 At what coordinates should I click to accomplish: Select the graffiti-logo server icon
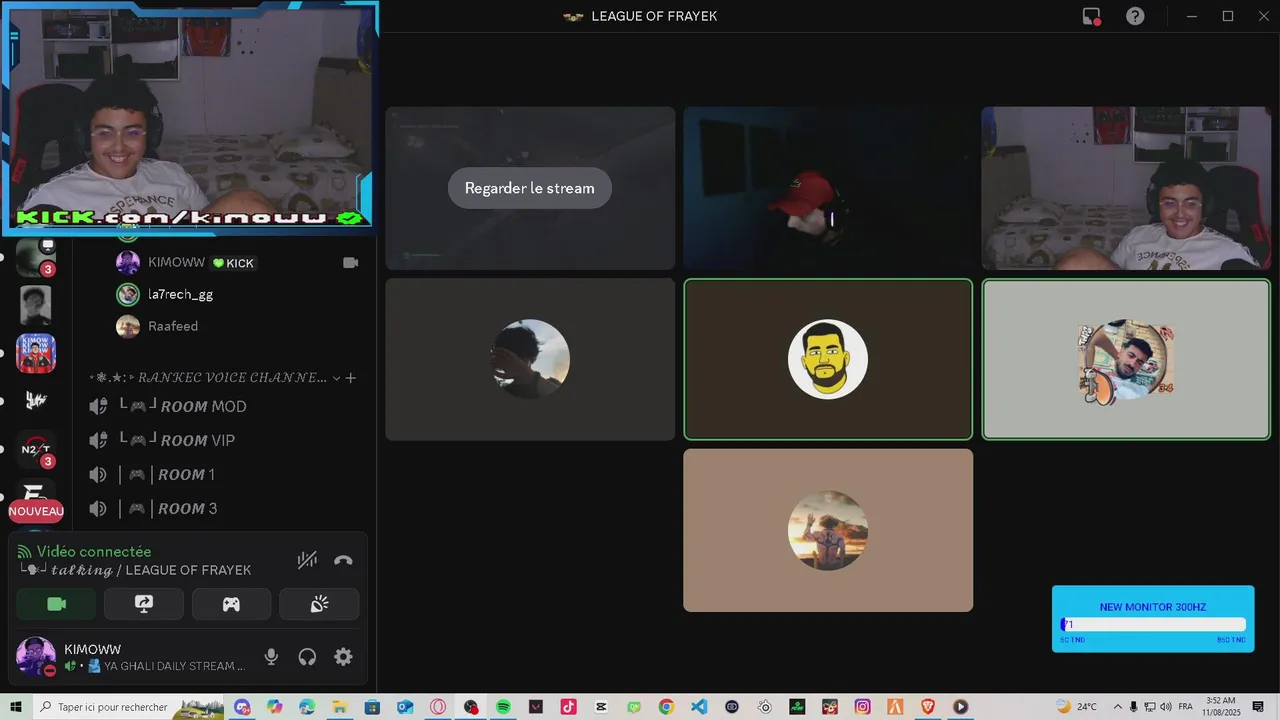point(36,401)
